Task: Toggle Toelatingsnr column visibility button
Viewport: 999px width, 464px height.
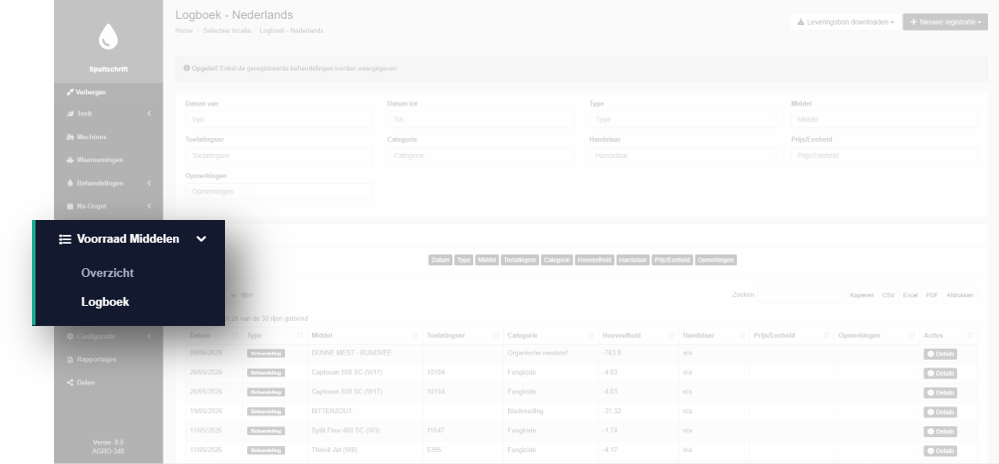Action: click(520, 260)
